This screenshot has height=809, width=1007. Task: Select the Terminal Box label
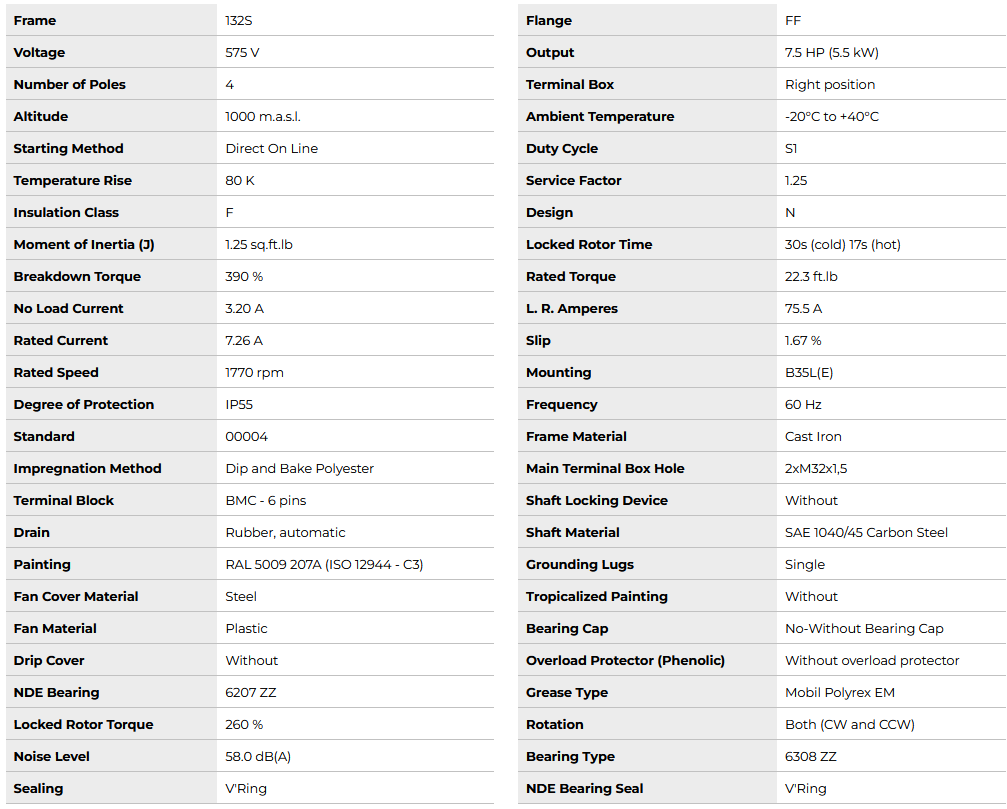coord(570,85)
